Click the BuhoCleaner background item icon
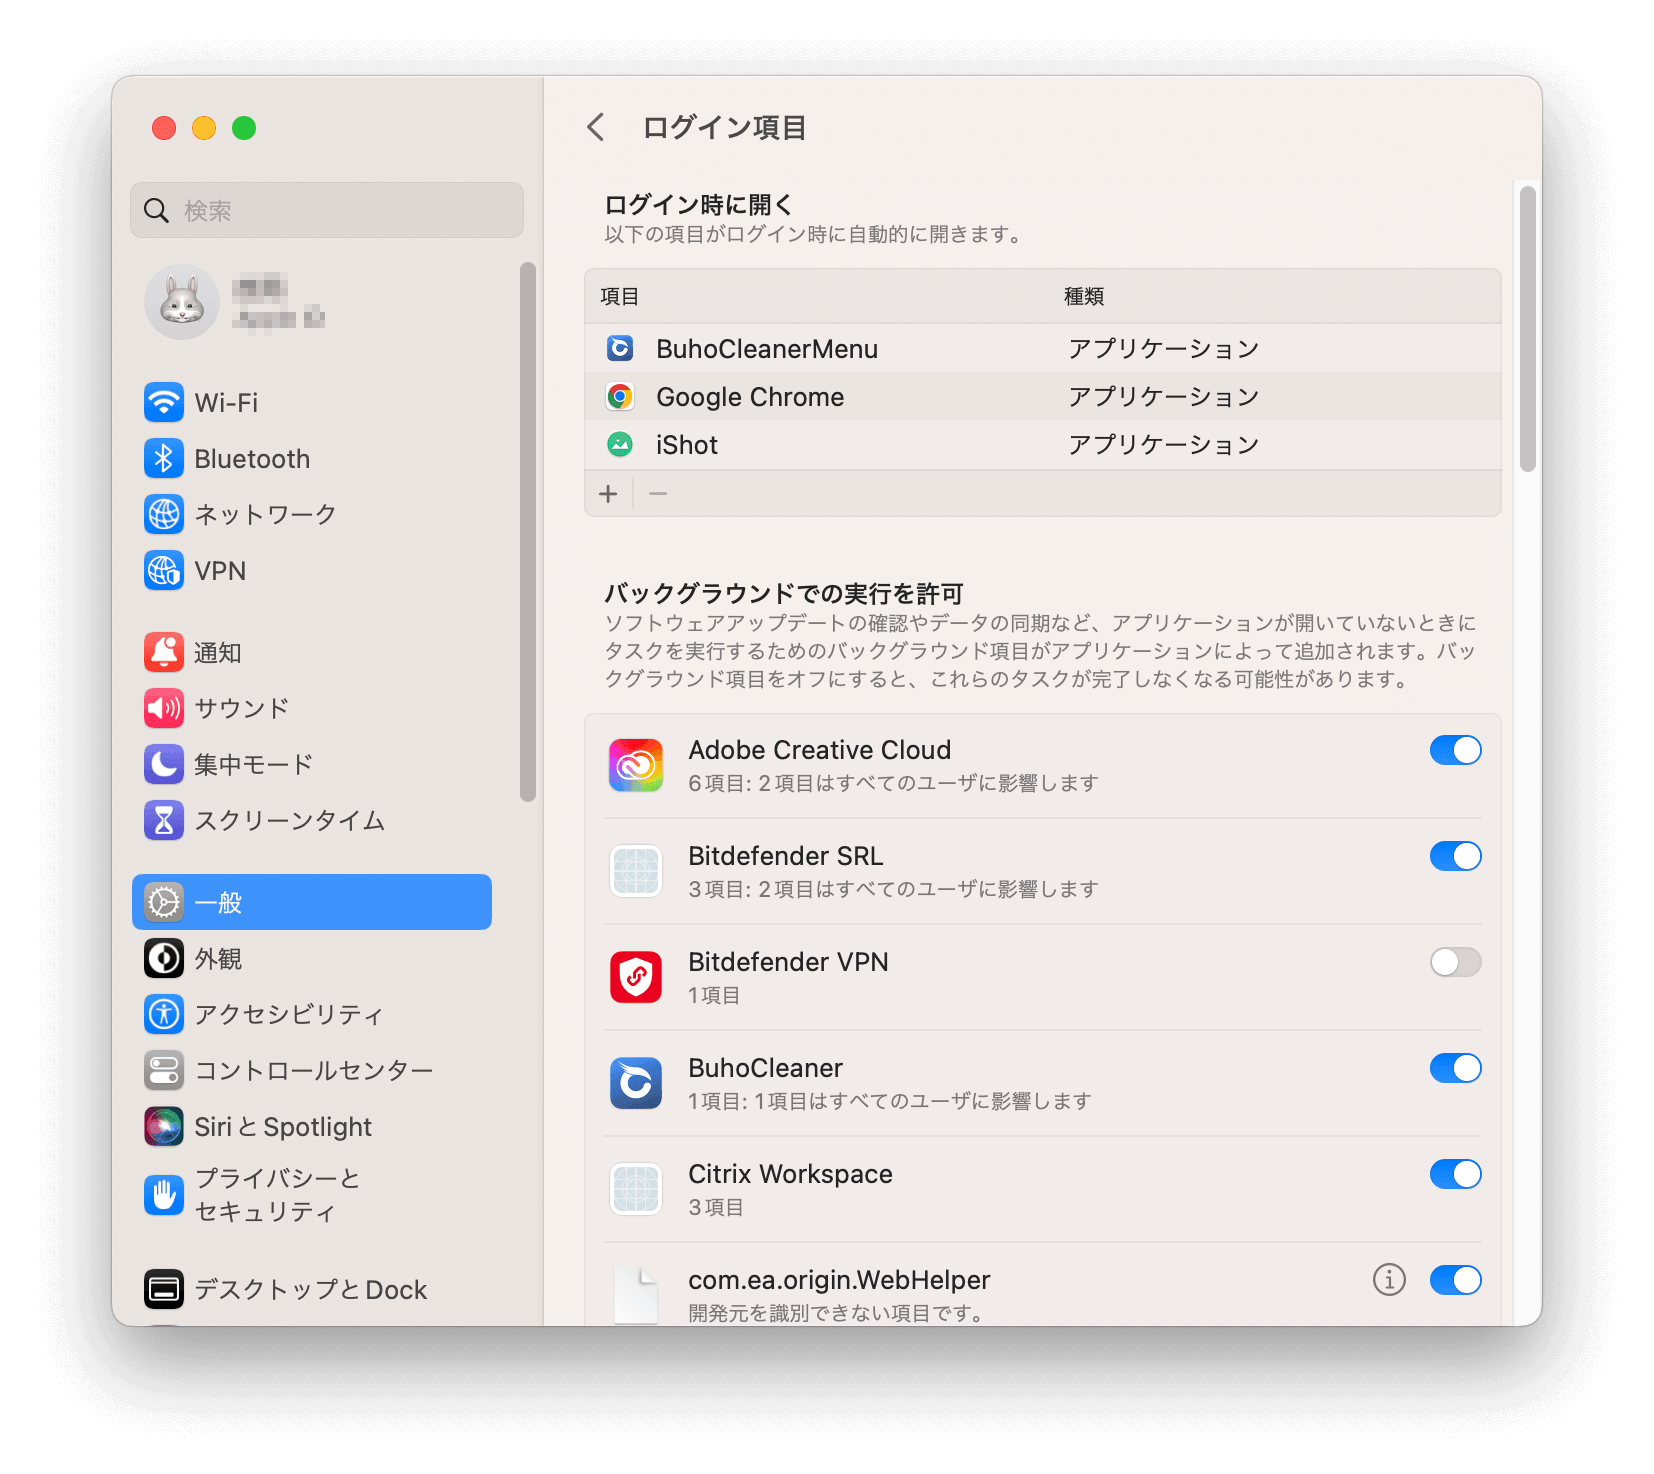1654x1474 pixels. (636, 1083)
